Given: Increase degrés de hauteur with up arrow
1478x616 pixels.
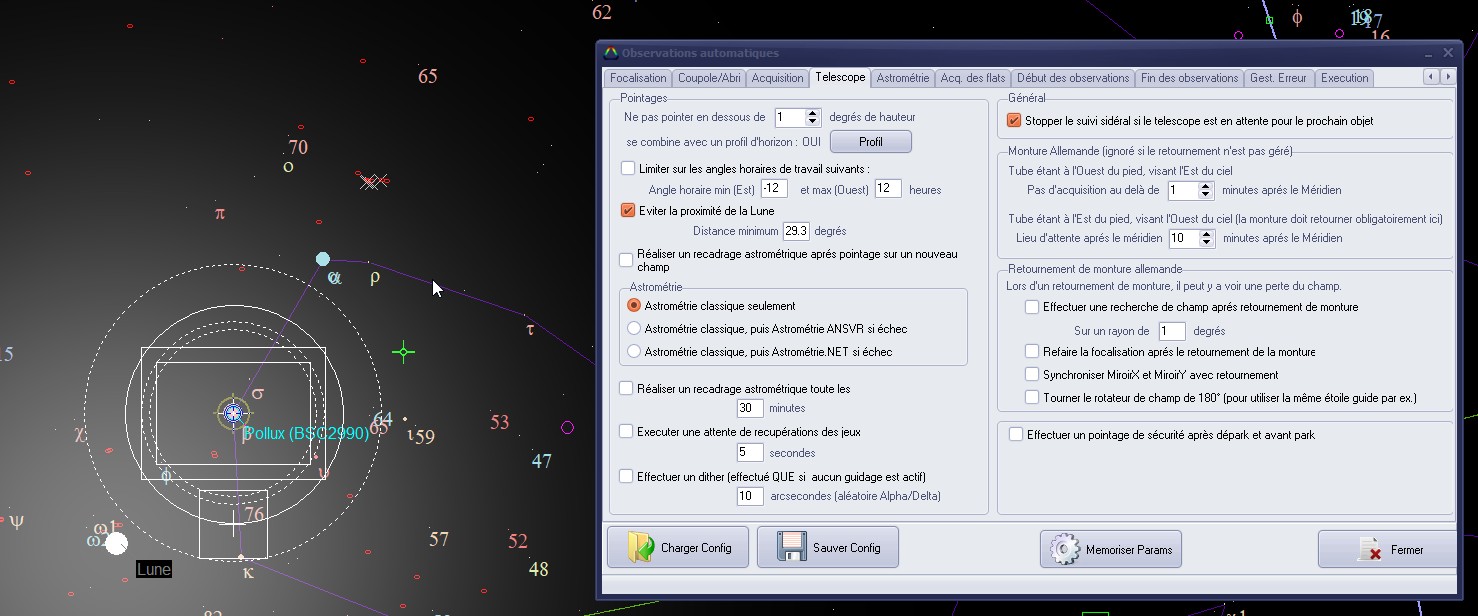Looking at the screenshot, I should pyautogui.click(x=813, y=113).
